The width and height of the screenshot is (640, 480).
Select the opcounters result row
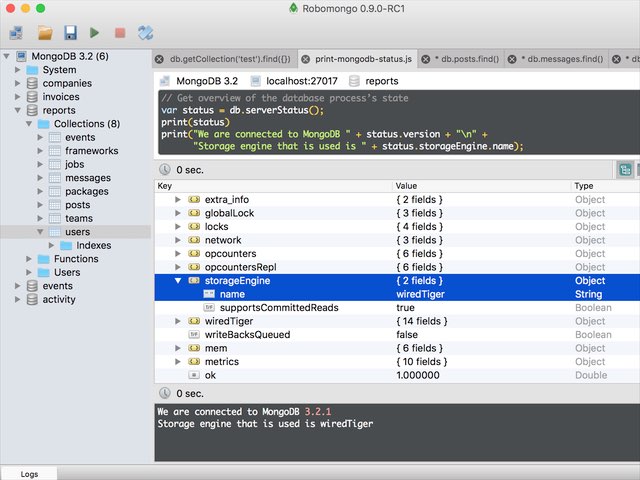click(x=397, y=253)
